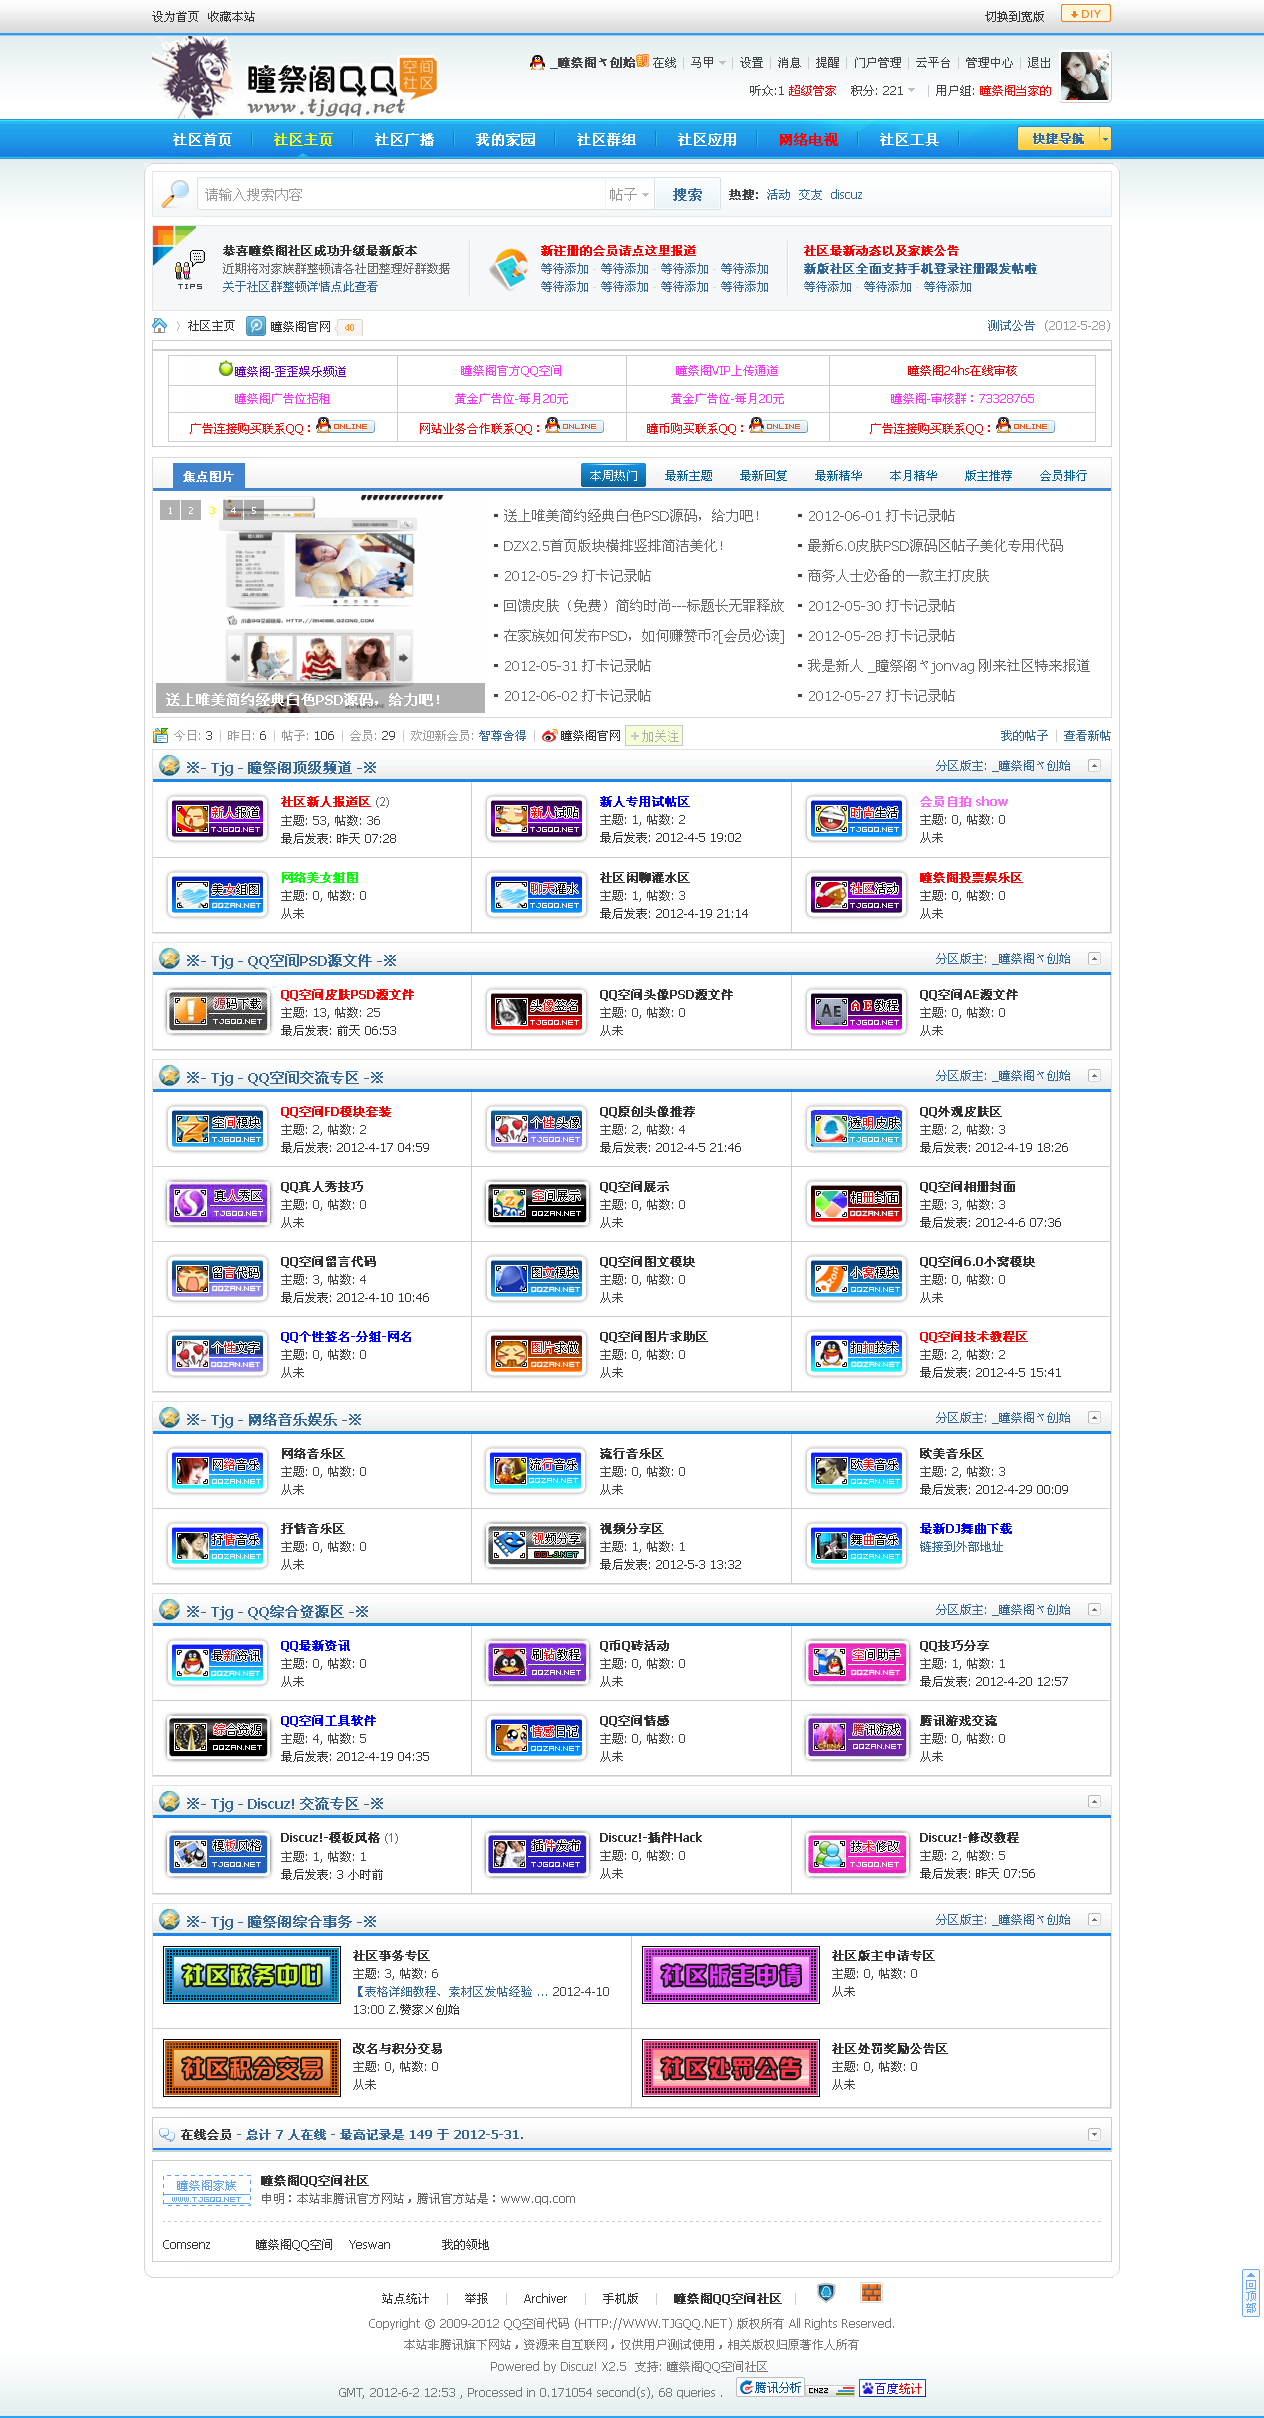Viewport: 1264px width, 2418px height.
Task: Open the 社区处罚公告 banner icon
Action: pos(731,2068)
